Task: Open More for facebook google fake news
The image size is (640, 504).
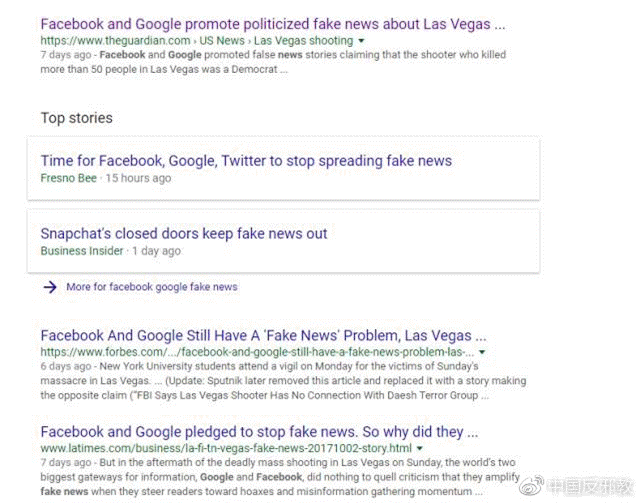Action: [152, 287]
